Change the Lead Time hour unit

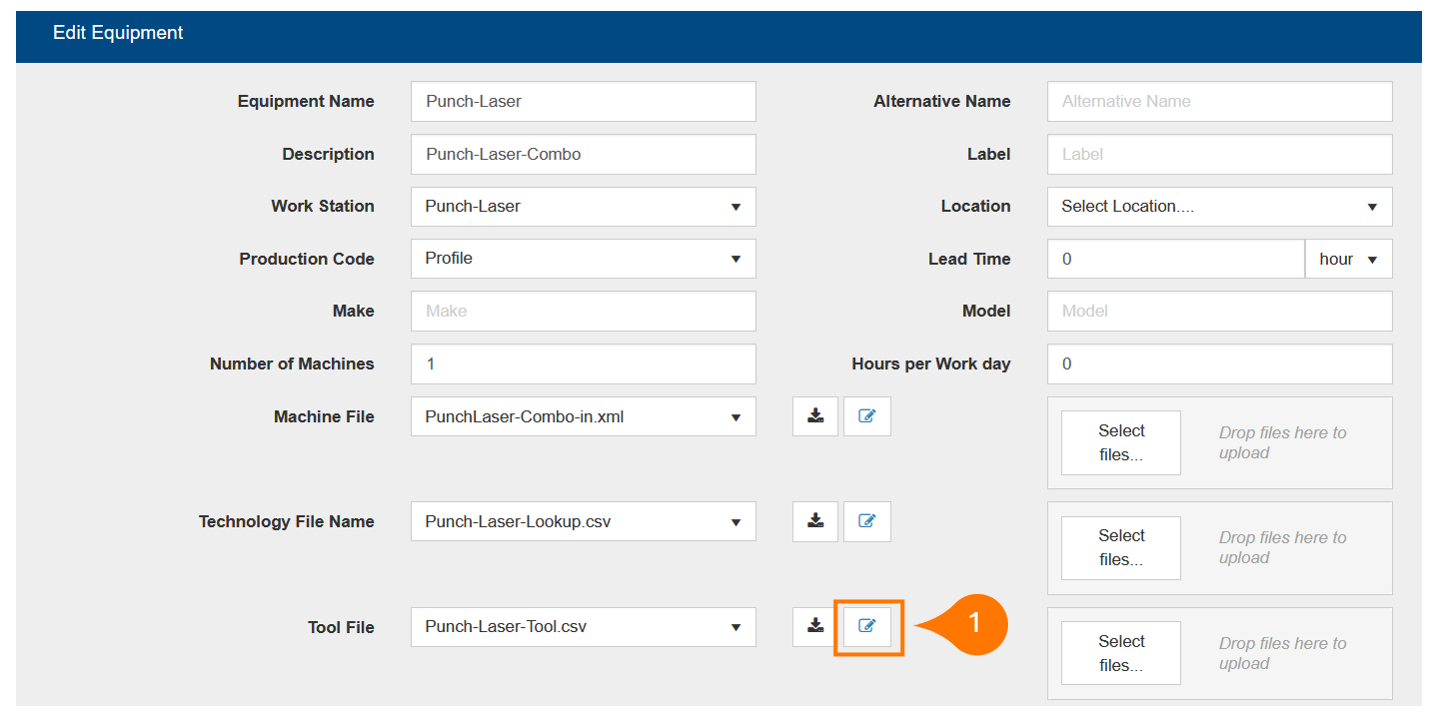coord(1348,259)
